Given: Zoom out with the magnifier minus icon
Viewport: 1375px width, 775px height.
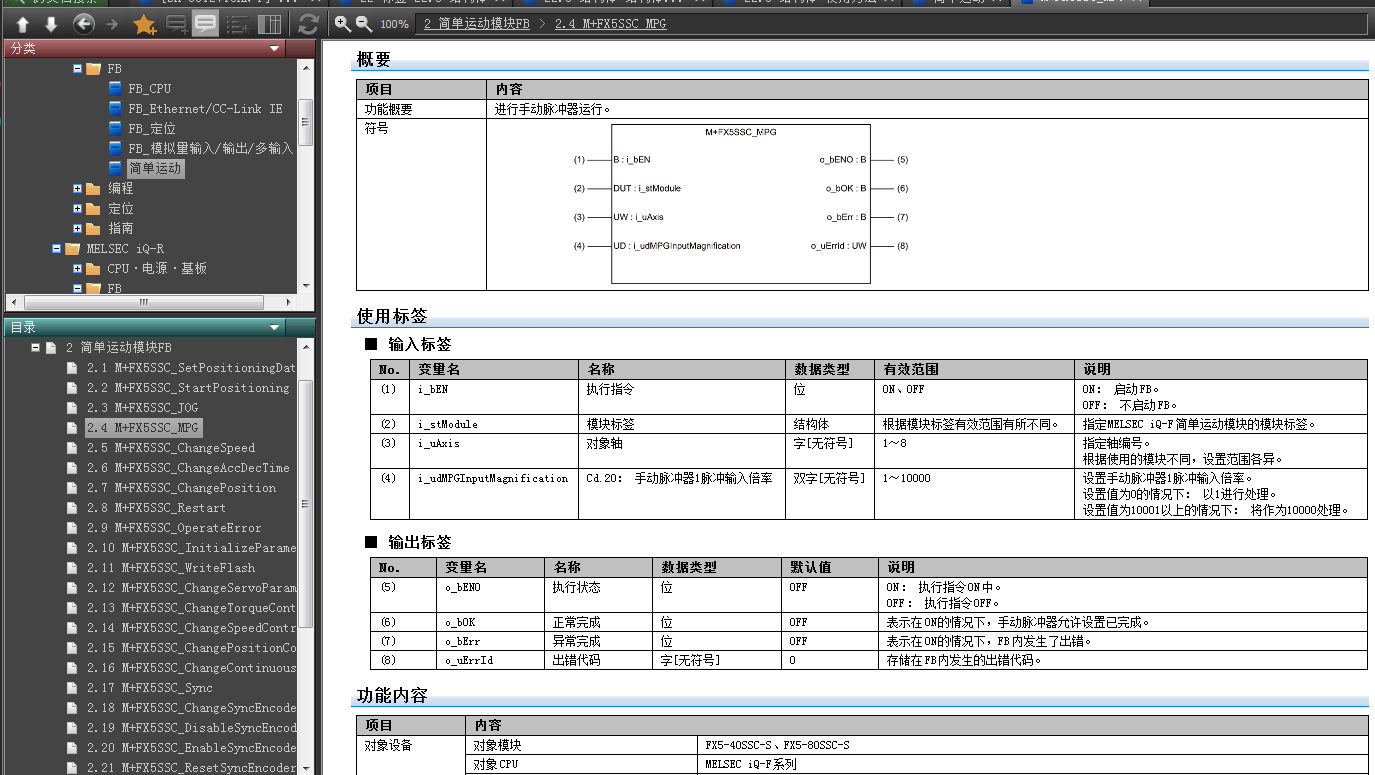Looking at the screenshot, I should (x=365, y=23).
